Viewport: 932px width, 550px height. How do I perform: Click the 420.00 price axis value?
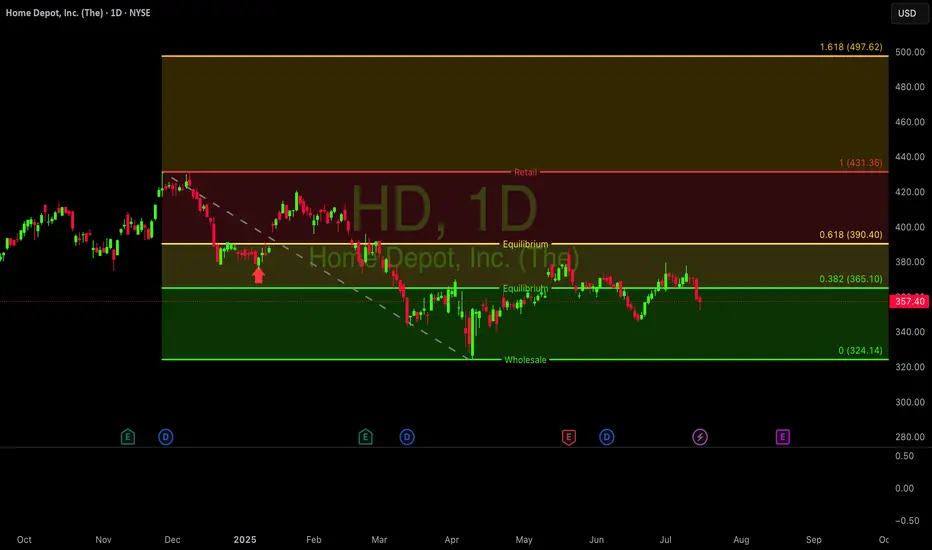tap(910, 192)
